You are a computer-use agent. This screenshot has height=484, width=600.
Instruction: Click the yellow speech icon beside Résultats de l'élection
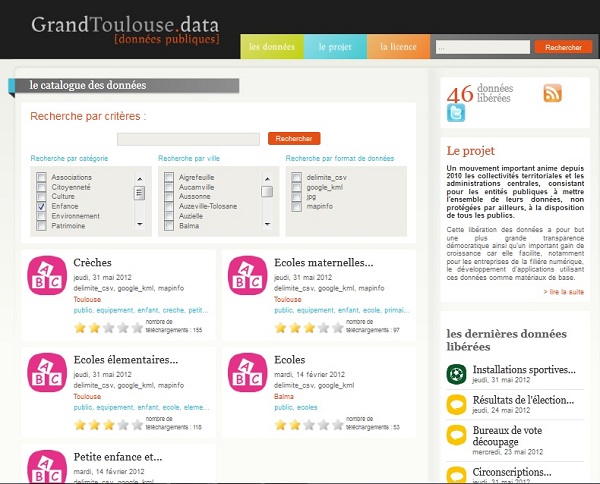456,404
